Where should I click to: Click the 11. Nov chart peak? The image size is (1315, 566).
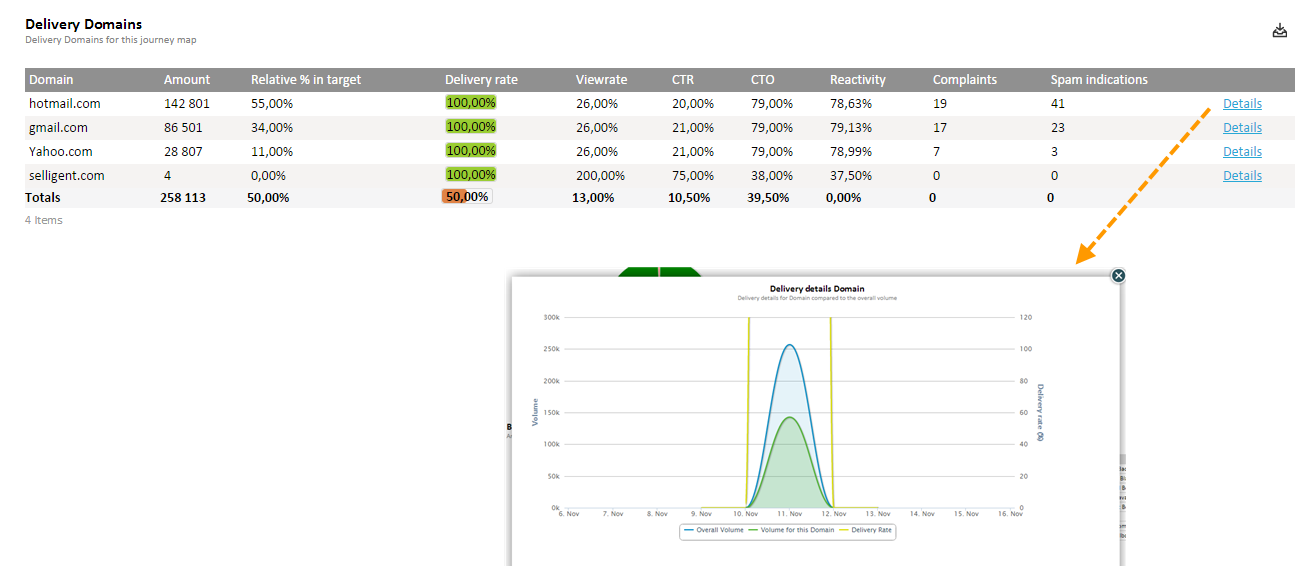tap(789, 346)
